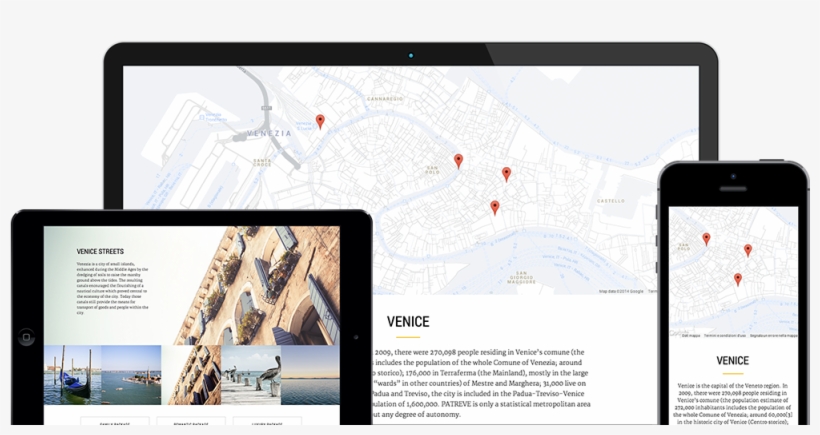Choose the Family Package button
Viewport: 820px width, 435px height.
(x=115, y=422)
